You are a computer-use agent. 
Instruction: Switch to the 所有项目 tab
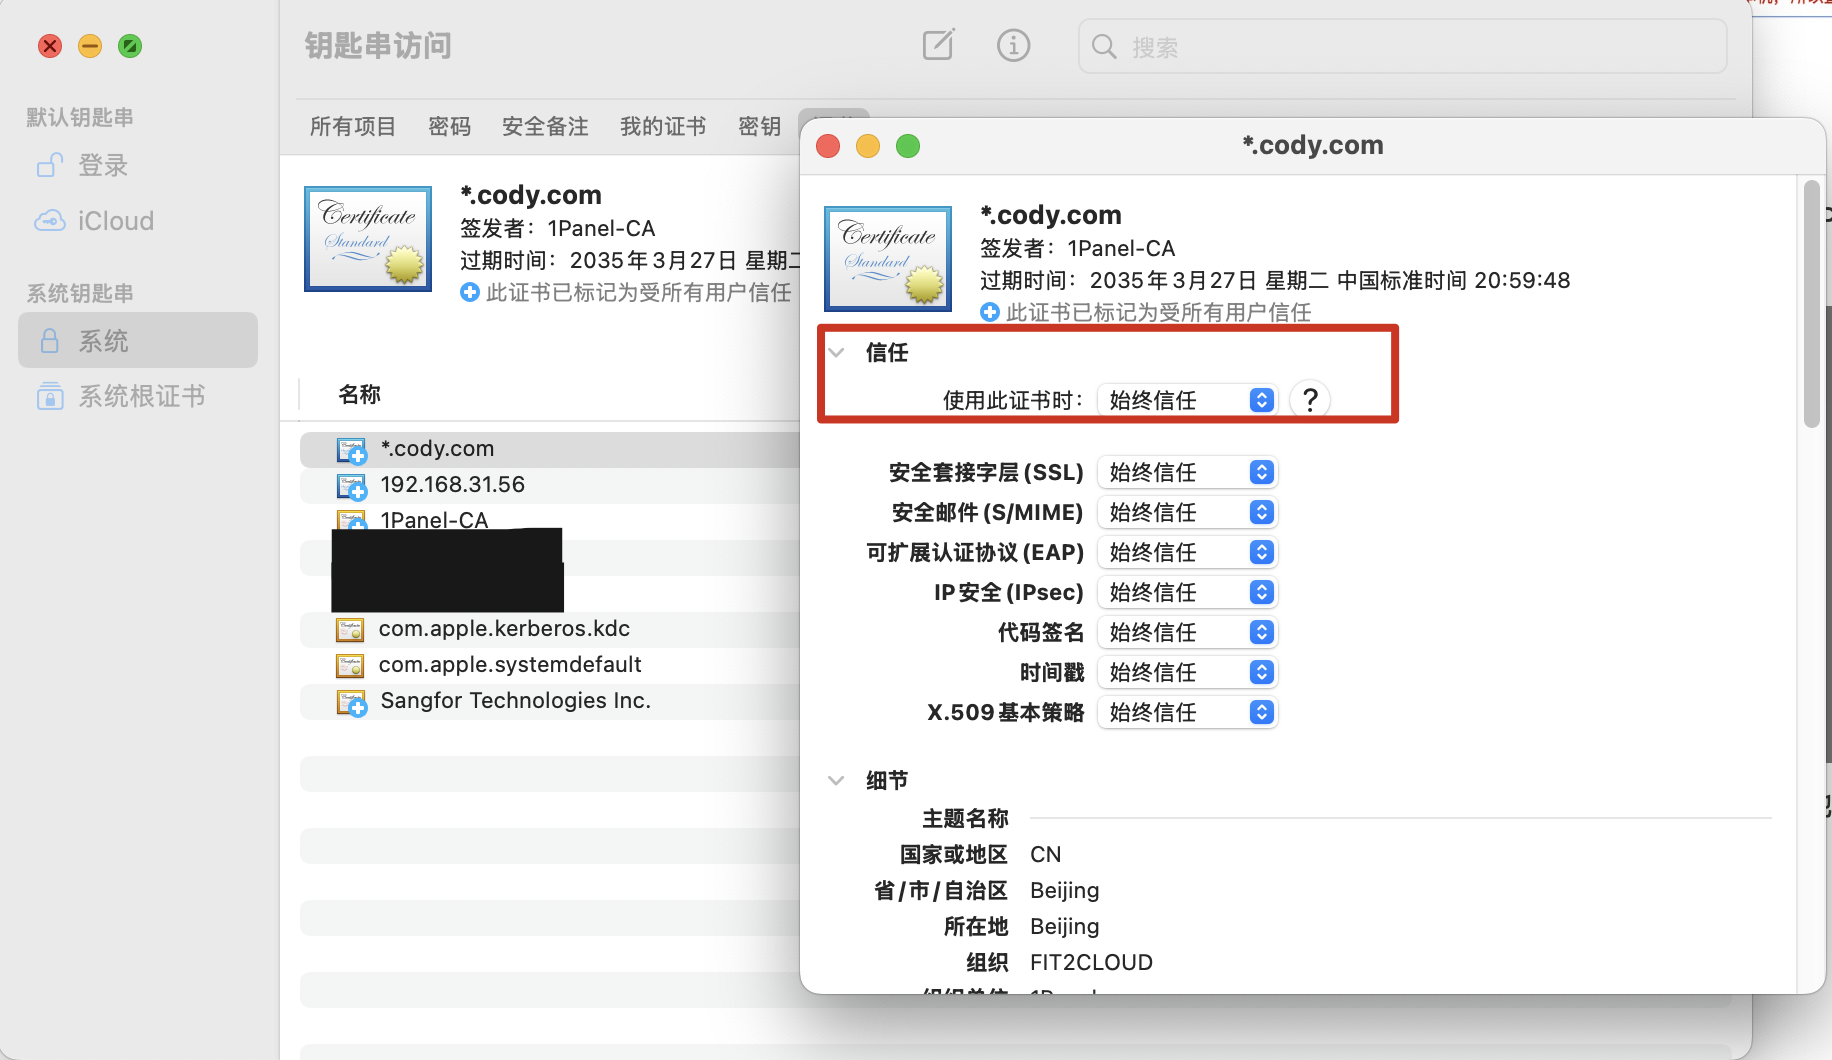click(x=352, y=126)
